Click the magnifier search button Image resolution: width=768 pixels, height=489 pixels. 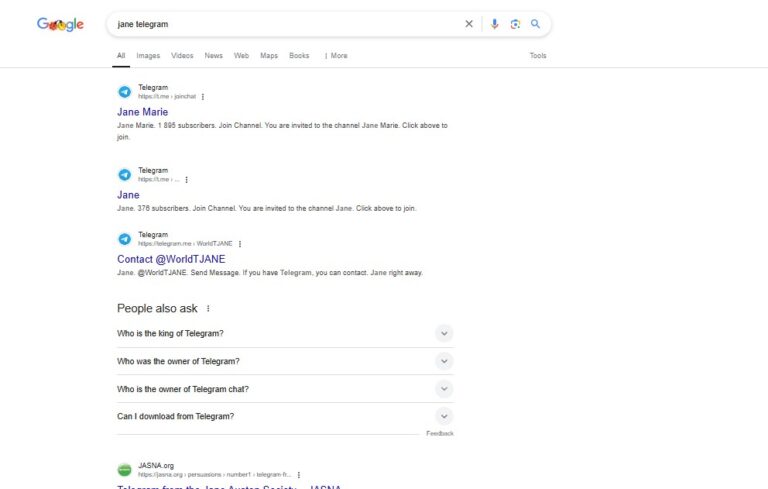536,24
